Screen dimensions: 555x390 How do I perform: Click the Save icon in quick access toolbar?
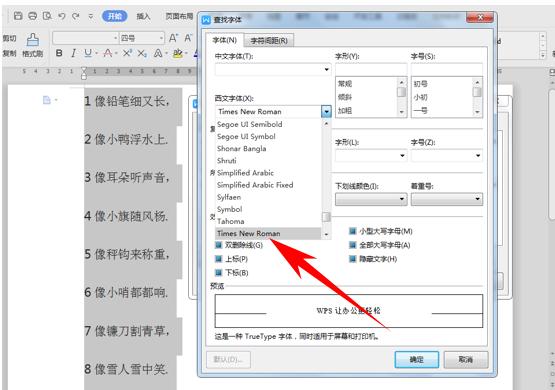pos(18,16)
